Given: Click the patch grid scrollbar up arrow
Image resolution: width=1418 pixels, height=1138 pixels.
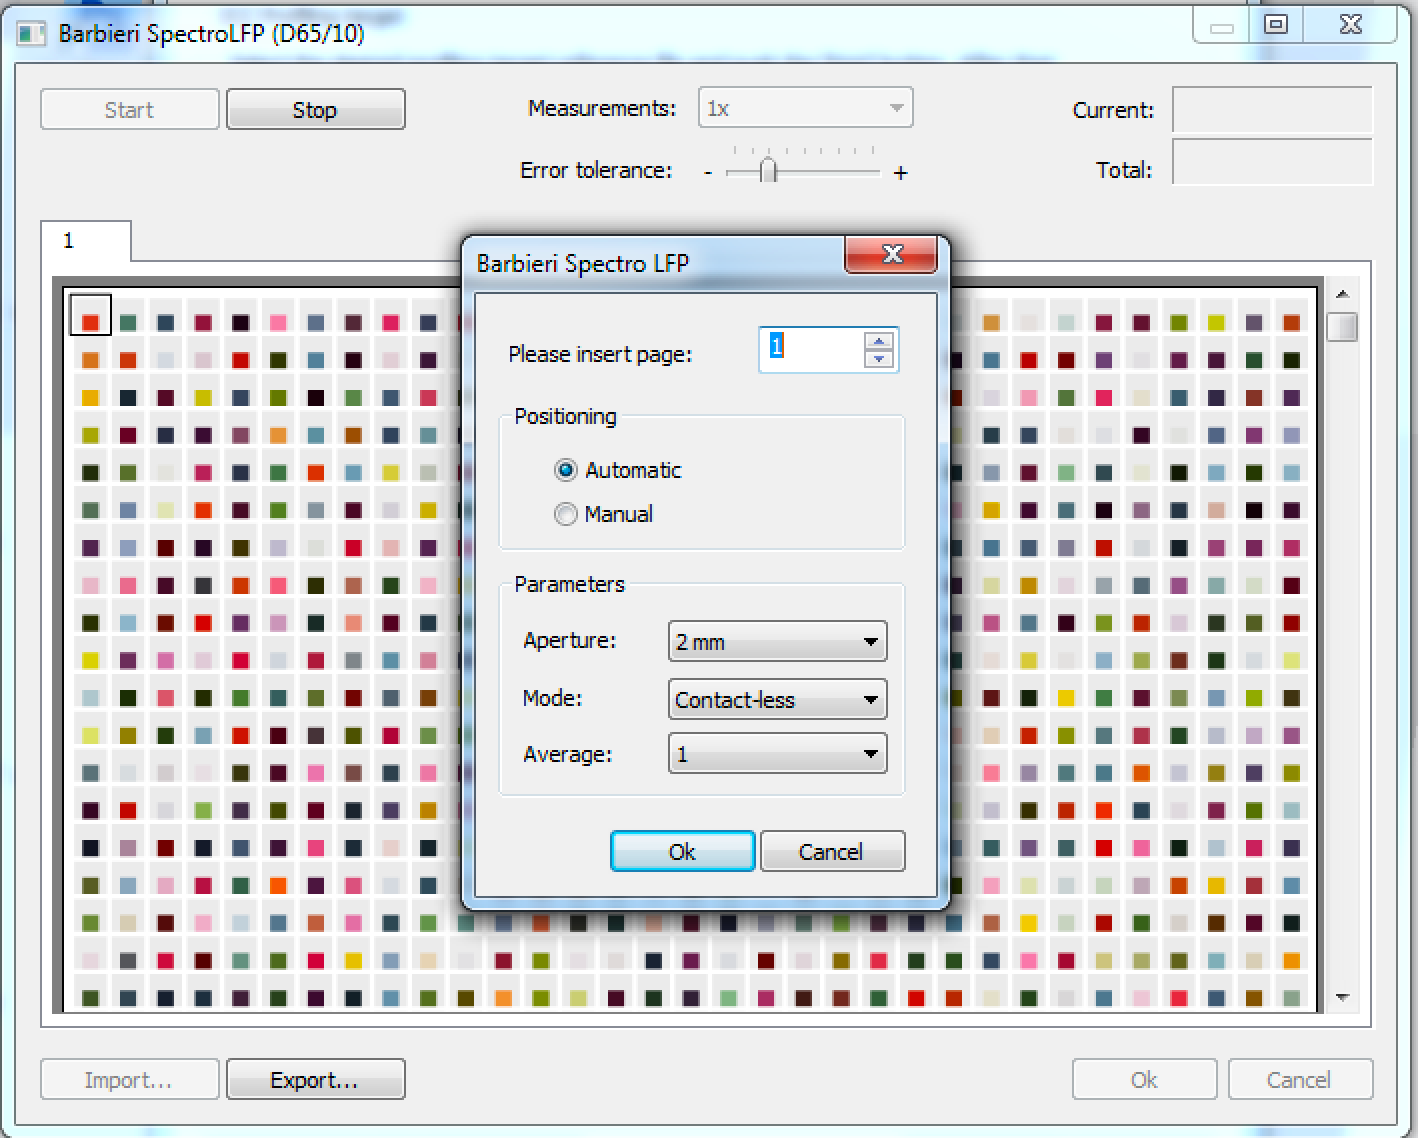Looking at the screenshot, I should point(1342,294).
